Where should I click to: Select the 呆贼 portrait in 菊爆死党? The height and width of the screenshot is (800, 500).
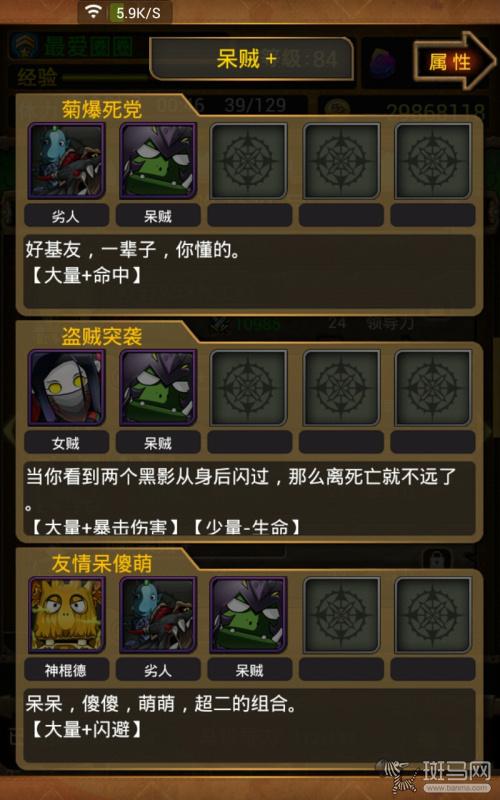click(x=158, y=161)
